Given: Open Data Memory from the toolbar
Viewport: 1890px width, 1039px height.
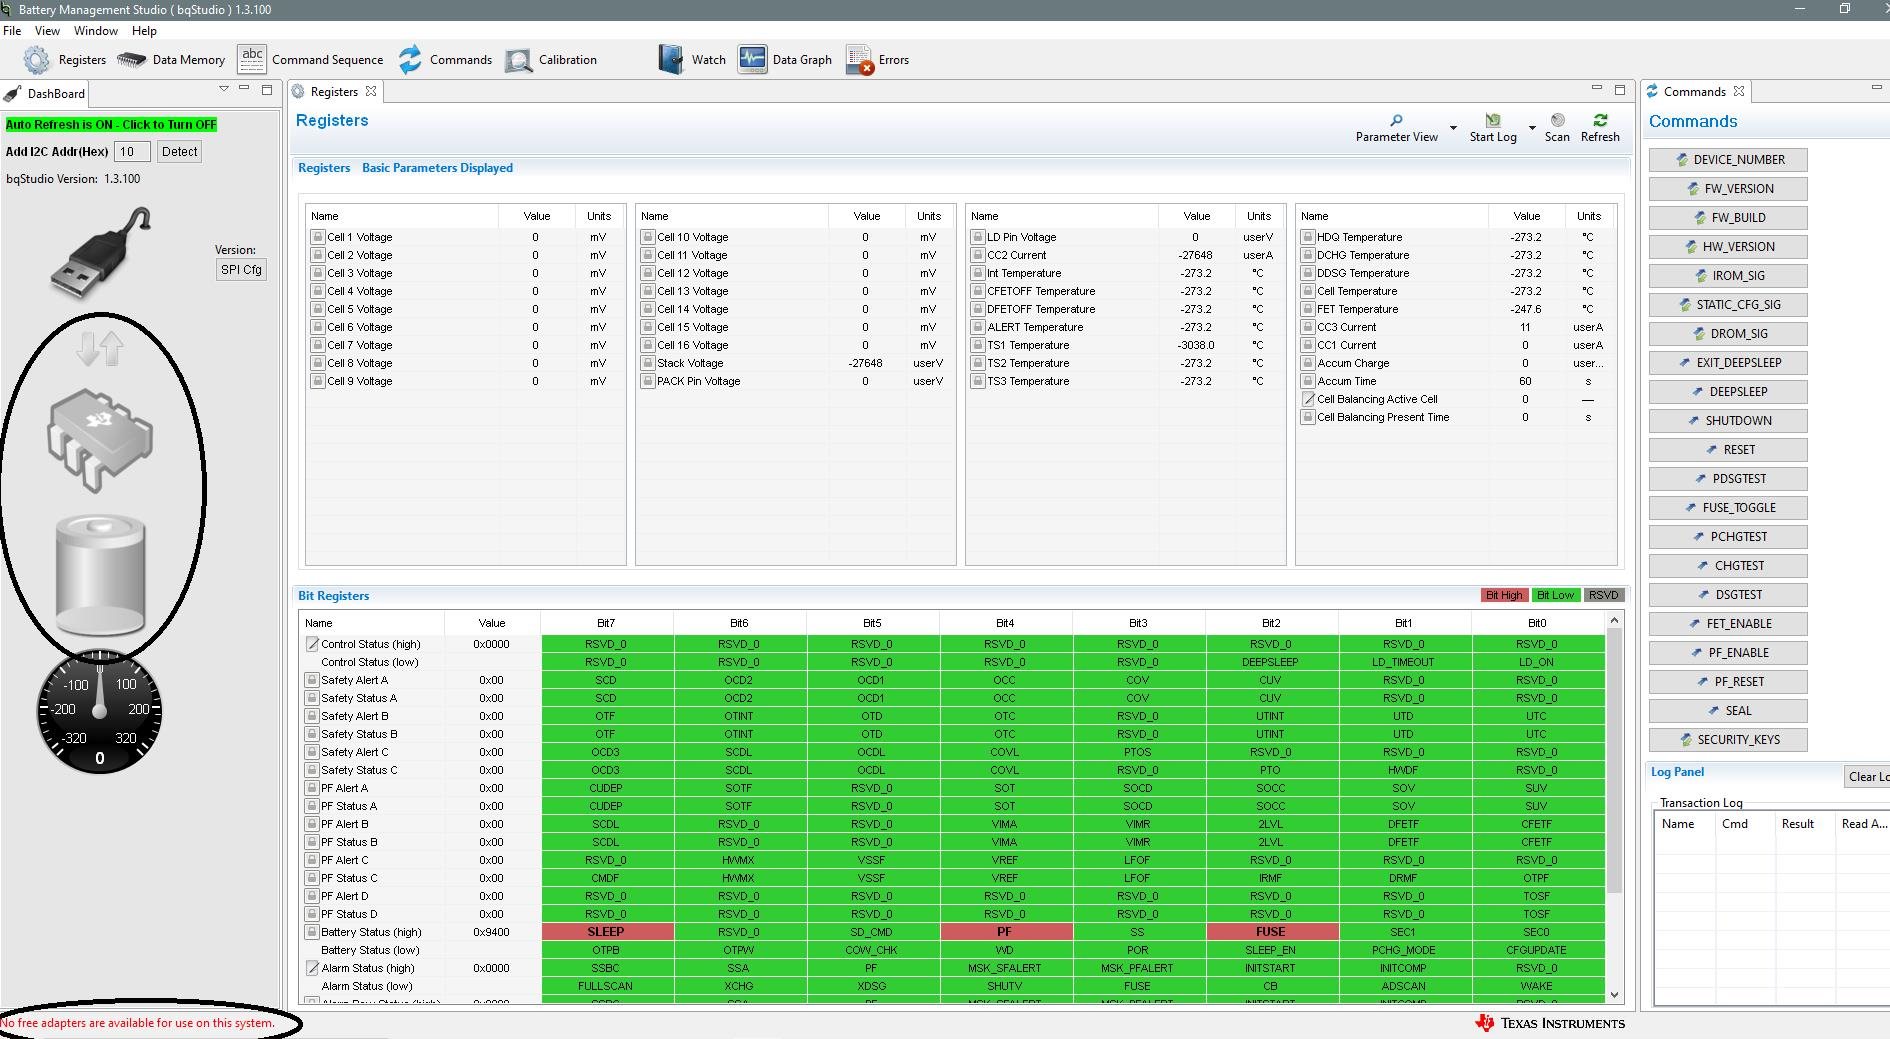Looking at the screenshot, I should click(x=171, y=60).
